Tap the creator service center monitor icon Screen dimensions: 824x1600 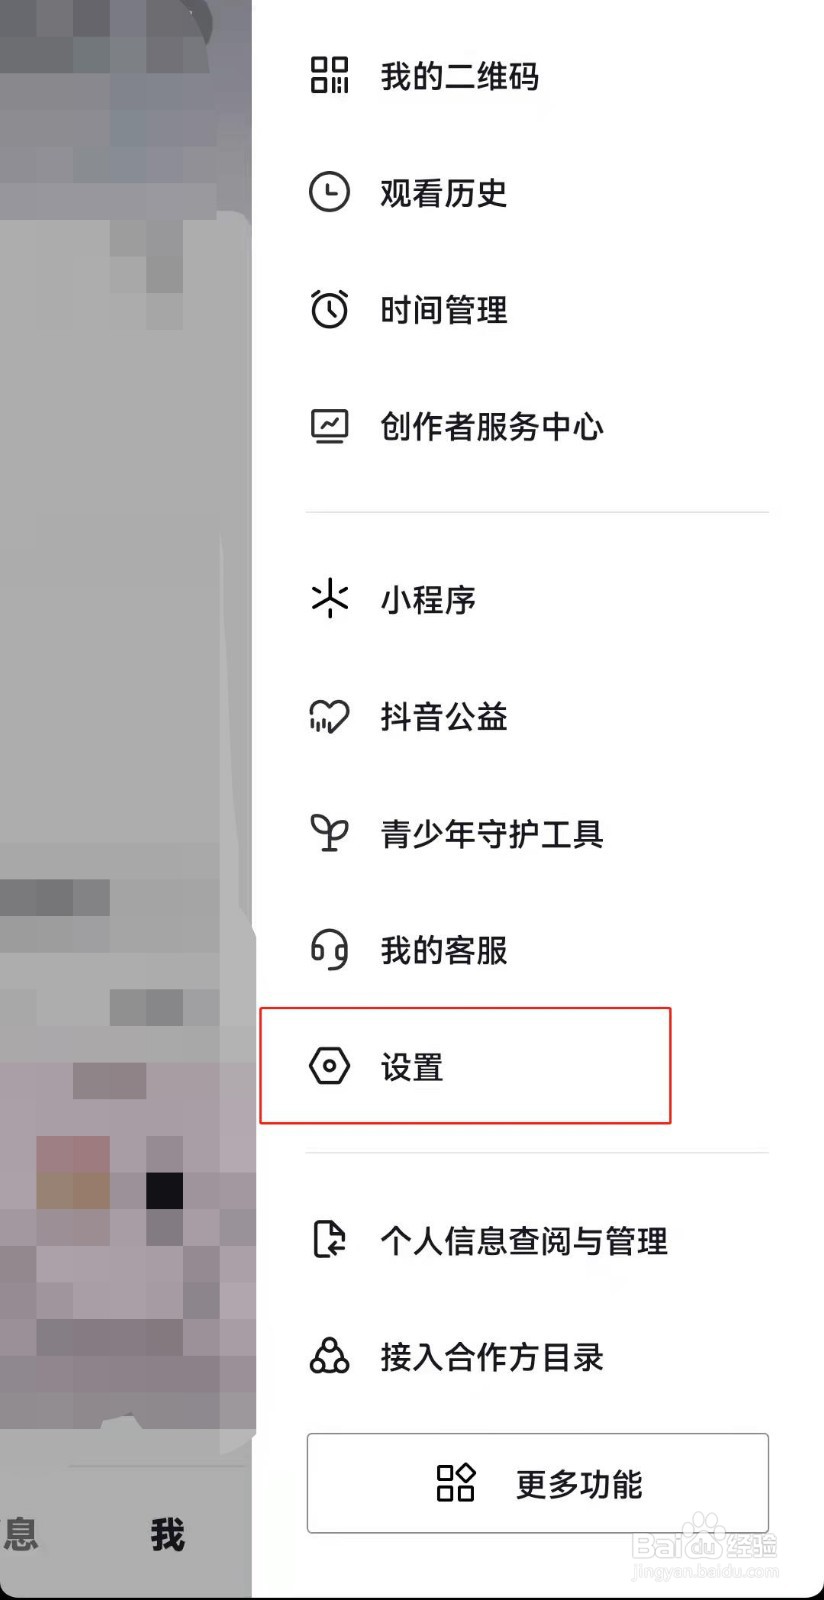point(329,426)
